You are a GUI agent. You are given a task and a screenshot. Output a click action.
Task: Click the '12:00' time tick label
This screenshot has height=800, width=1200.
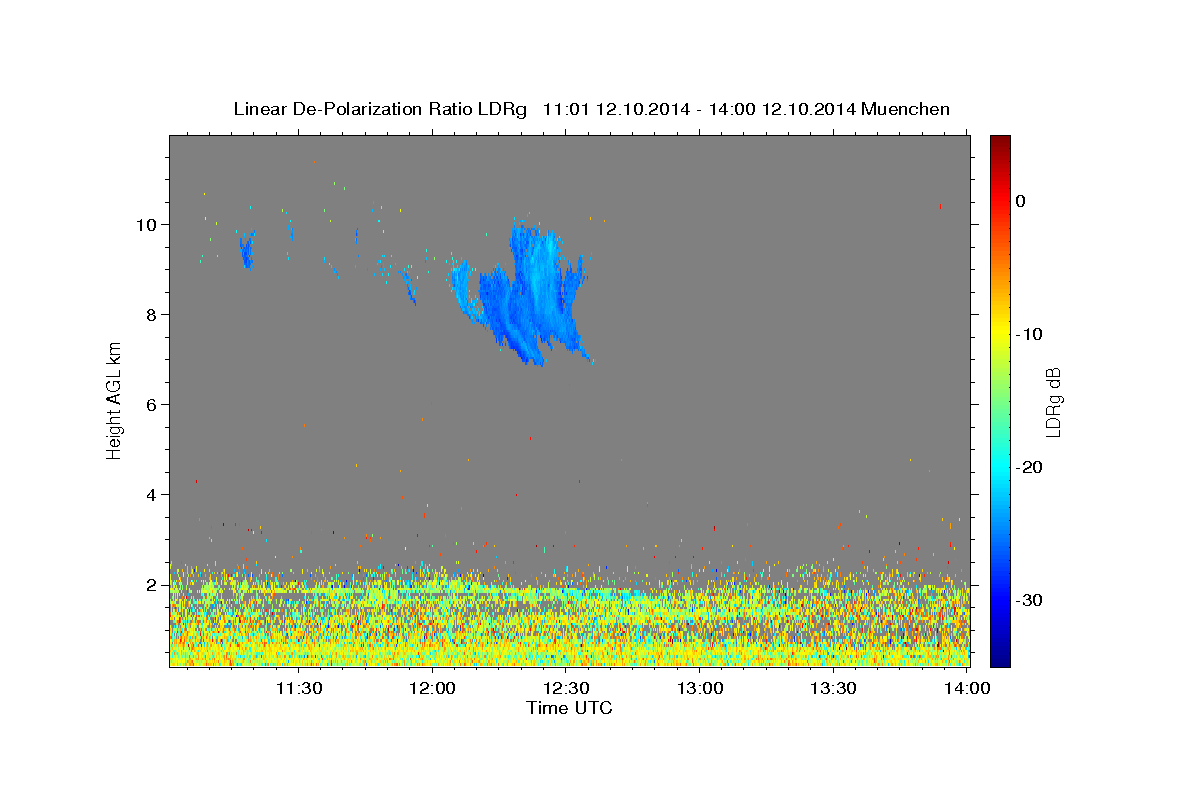pyautogui.click(x=432, y=688)
